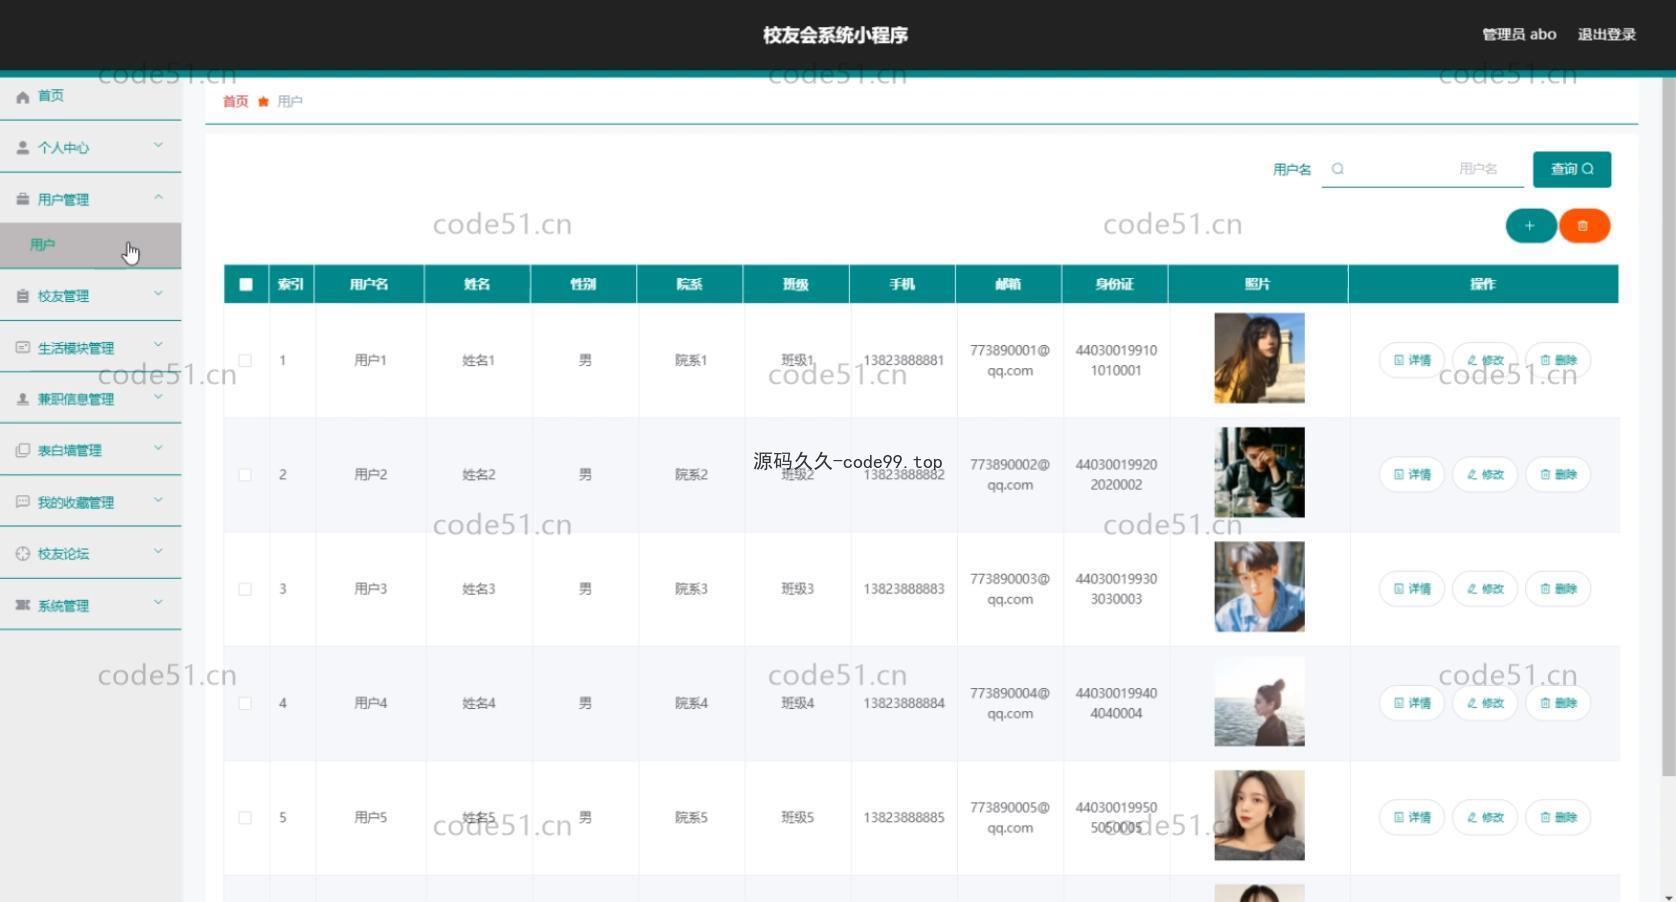1676x902 pixels.
Task: Click the 表白墙管理 sidebar icon
Action: [x=22, y=451]
